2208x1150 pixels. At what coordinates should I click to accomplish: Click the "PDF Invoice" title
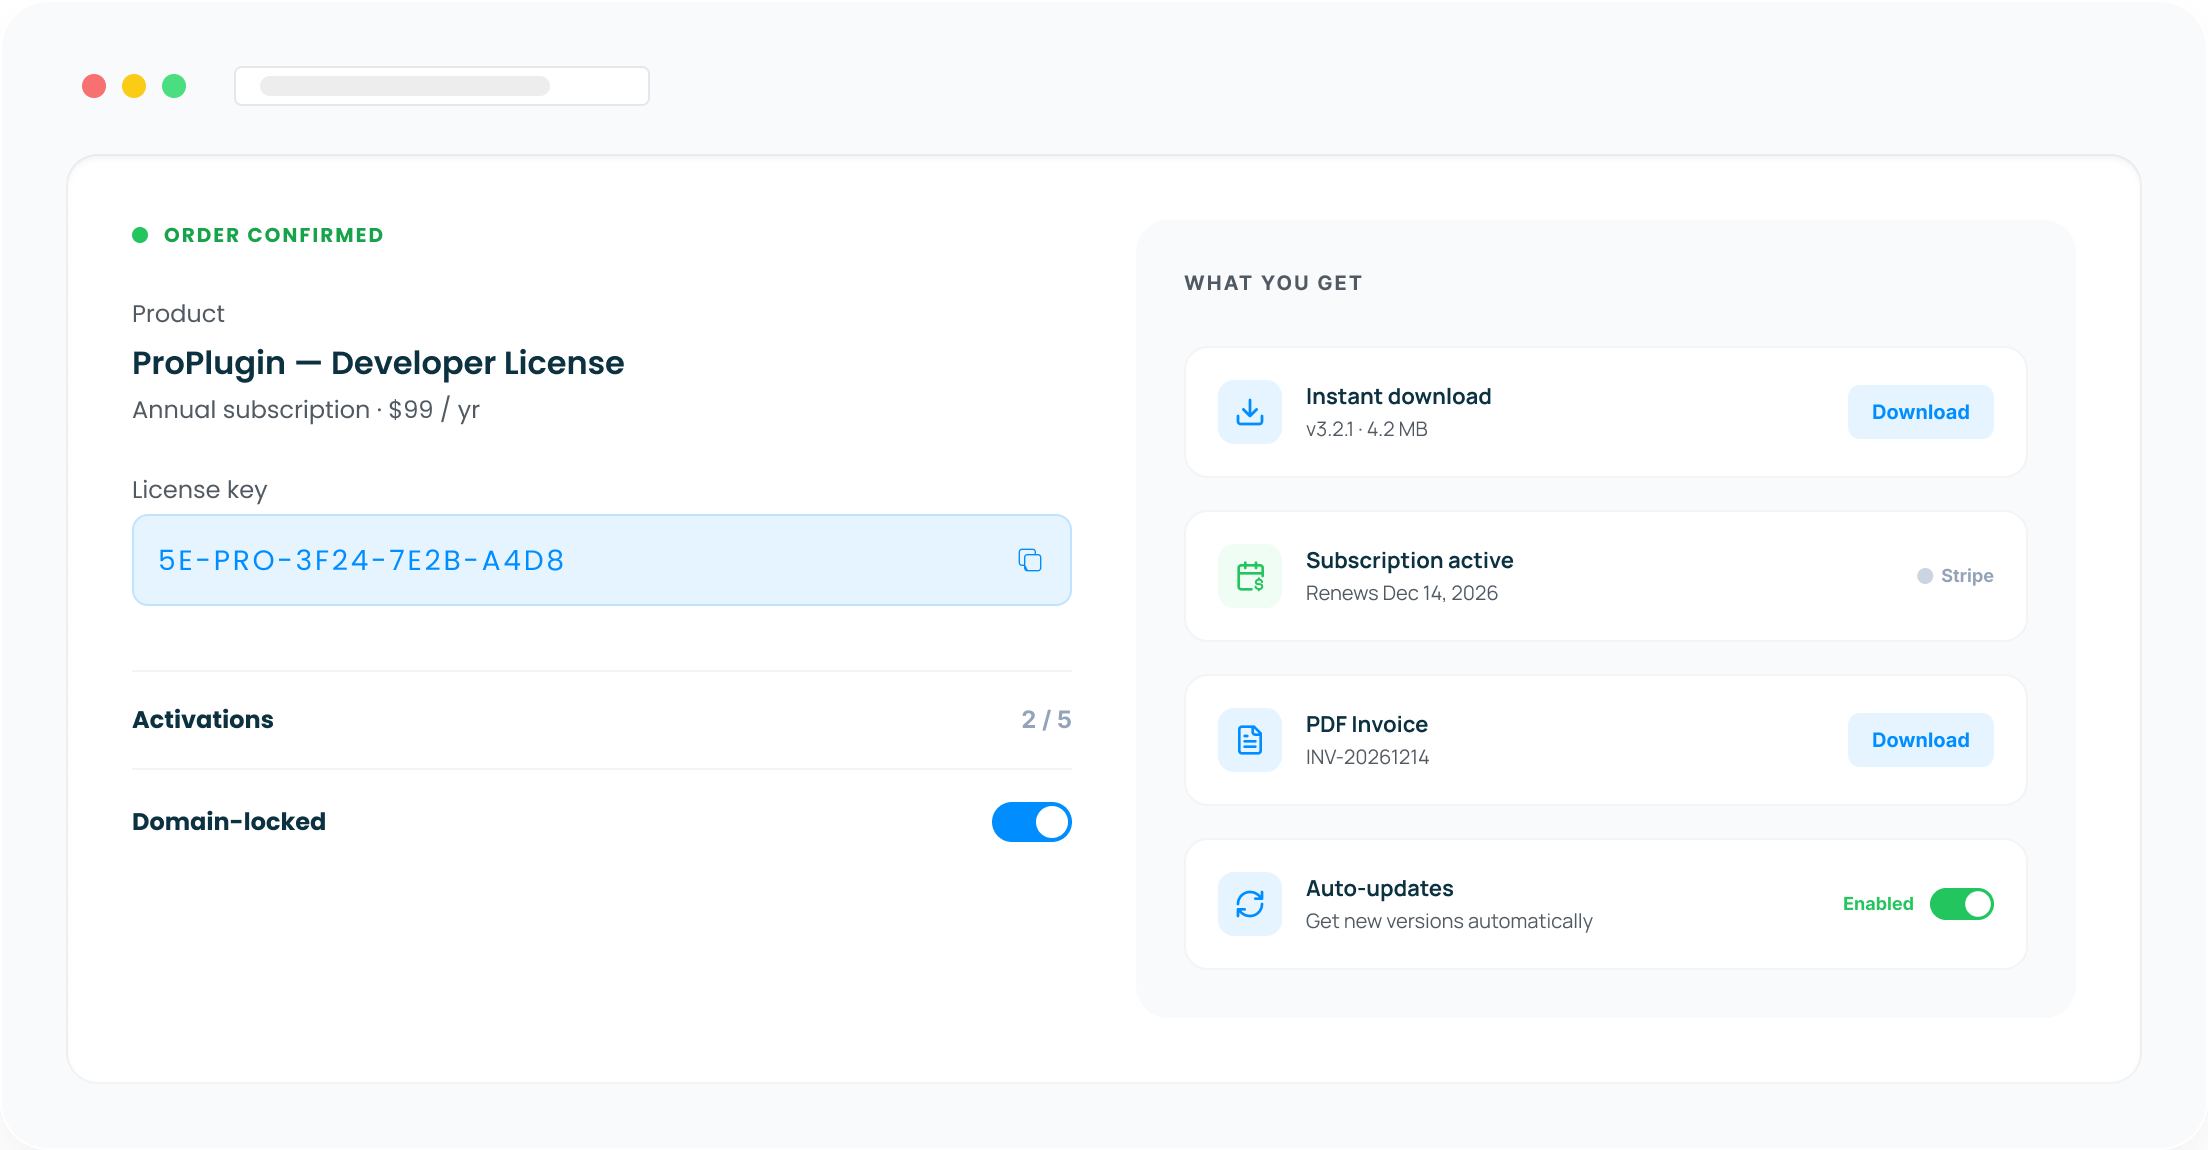1367,725
